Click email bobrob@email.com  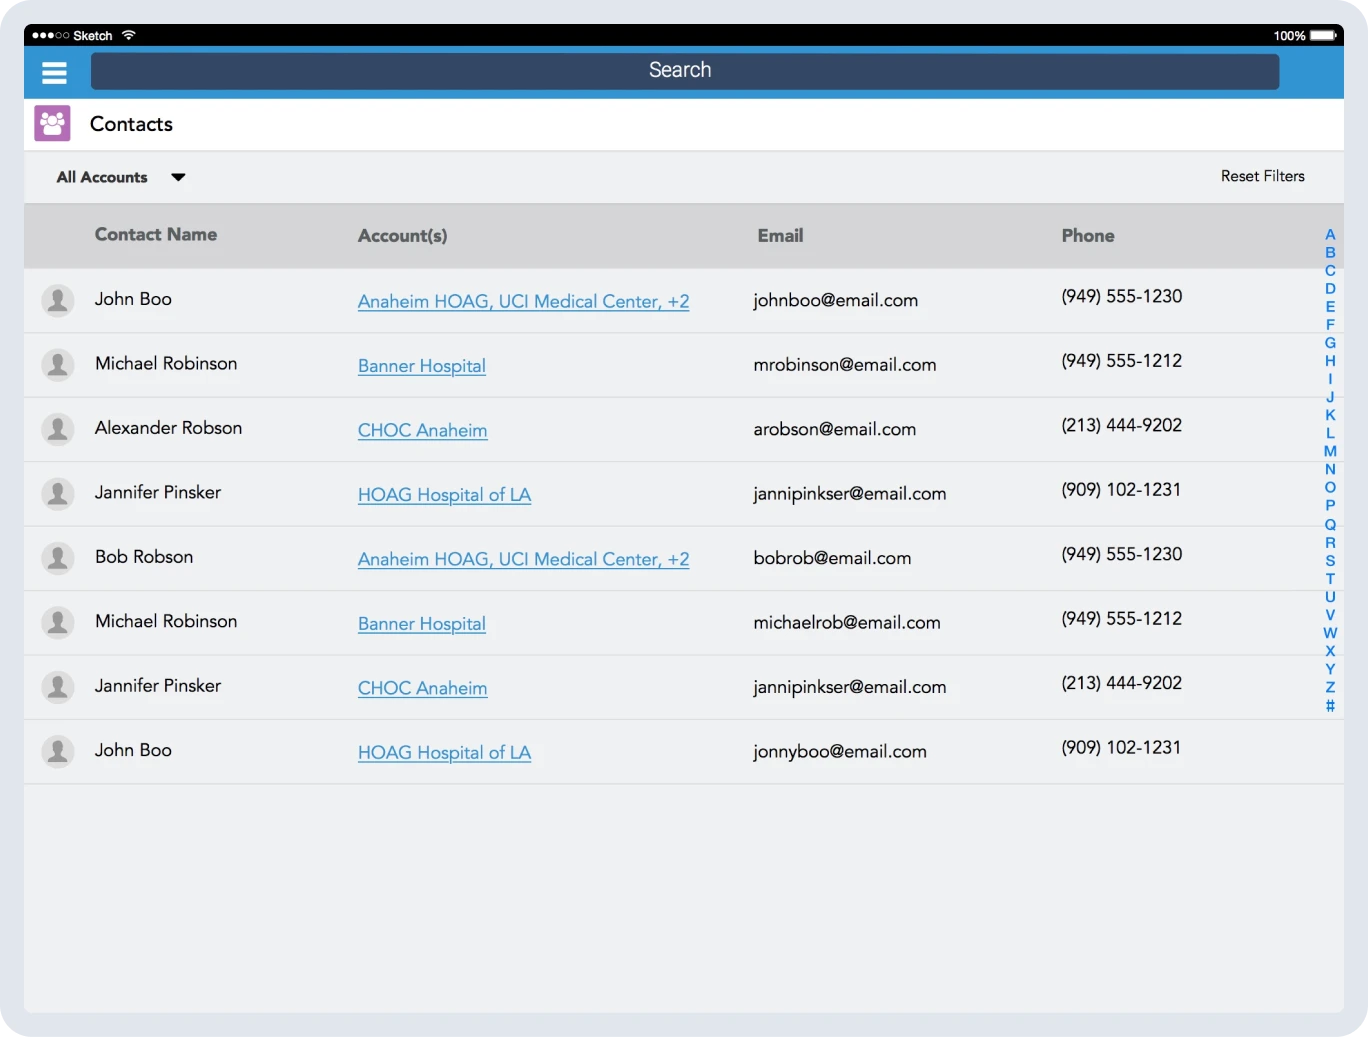[832, 558]
